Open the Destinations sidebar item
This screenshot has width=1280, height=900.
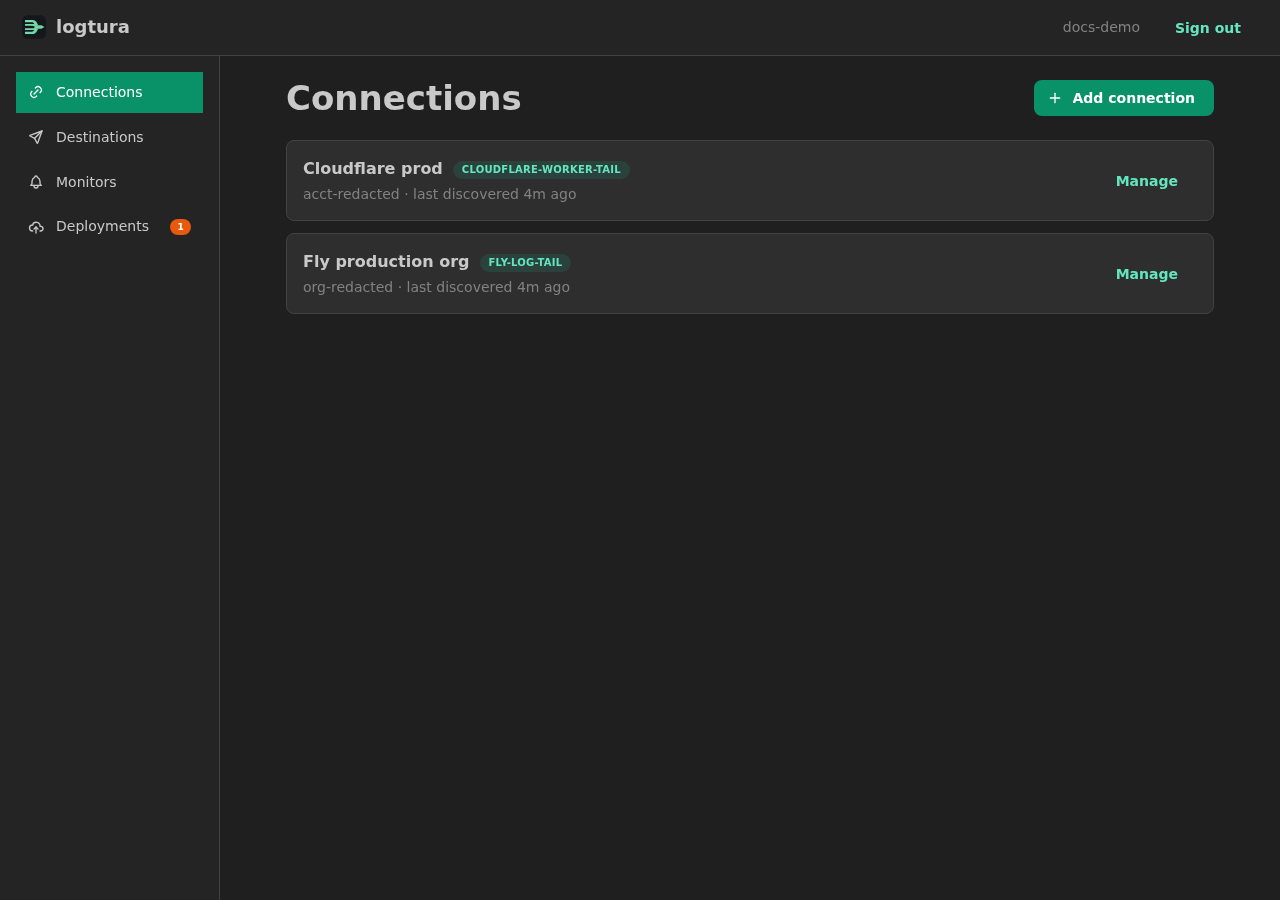tap(110, 137)
